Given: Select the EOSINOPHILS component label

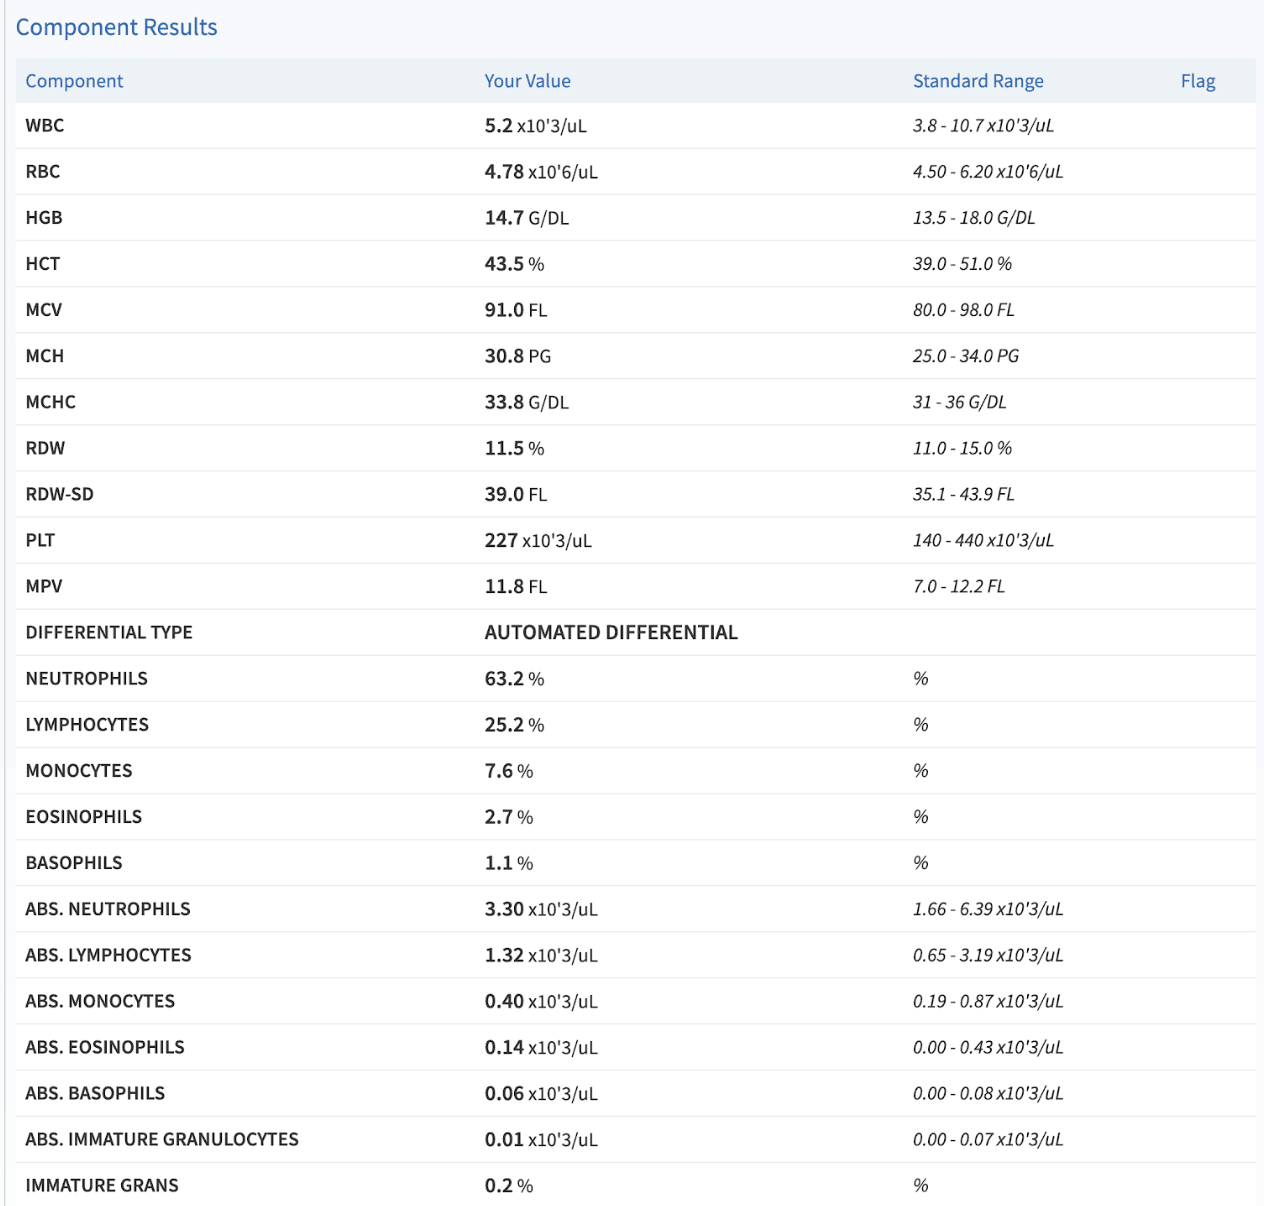Looking at the screenshot, I should (84, 816).
